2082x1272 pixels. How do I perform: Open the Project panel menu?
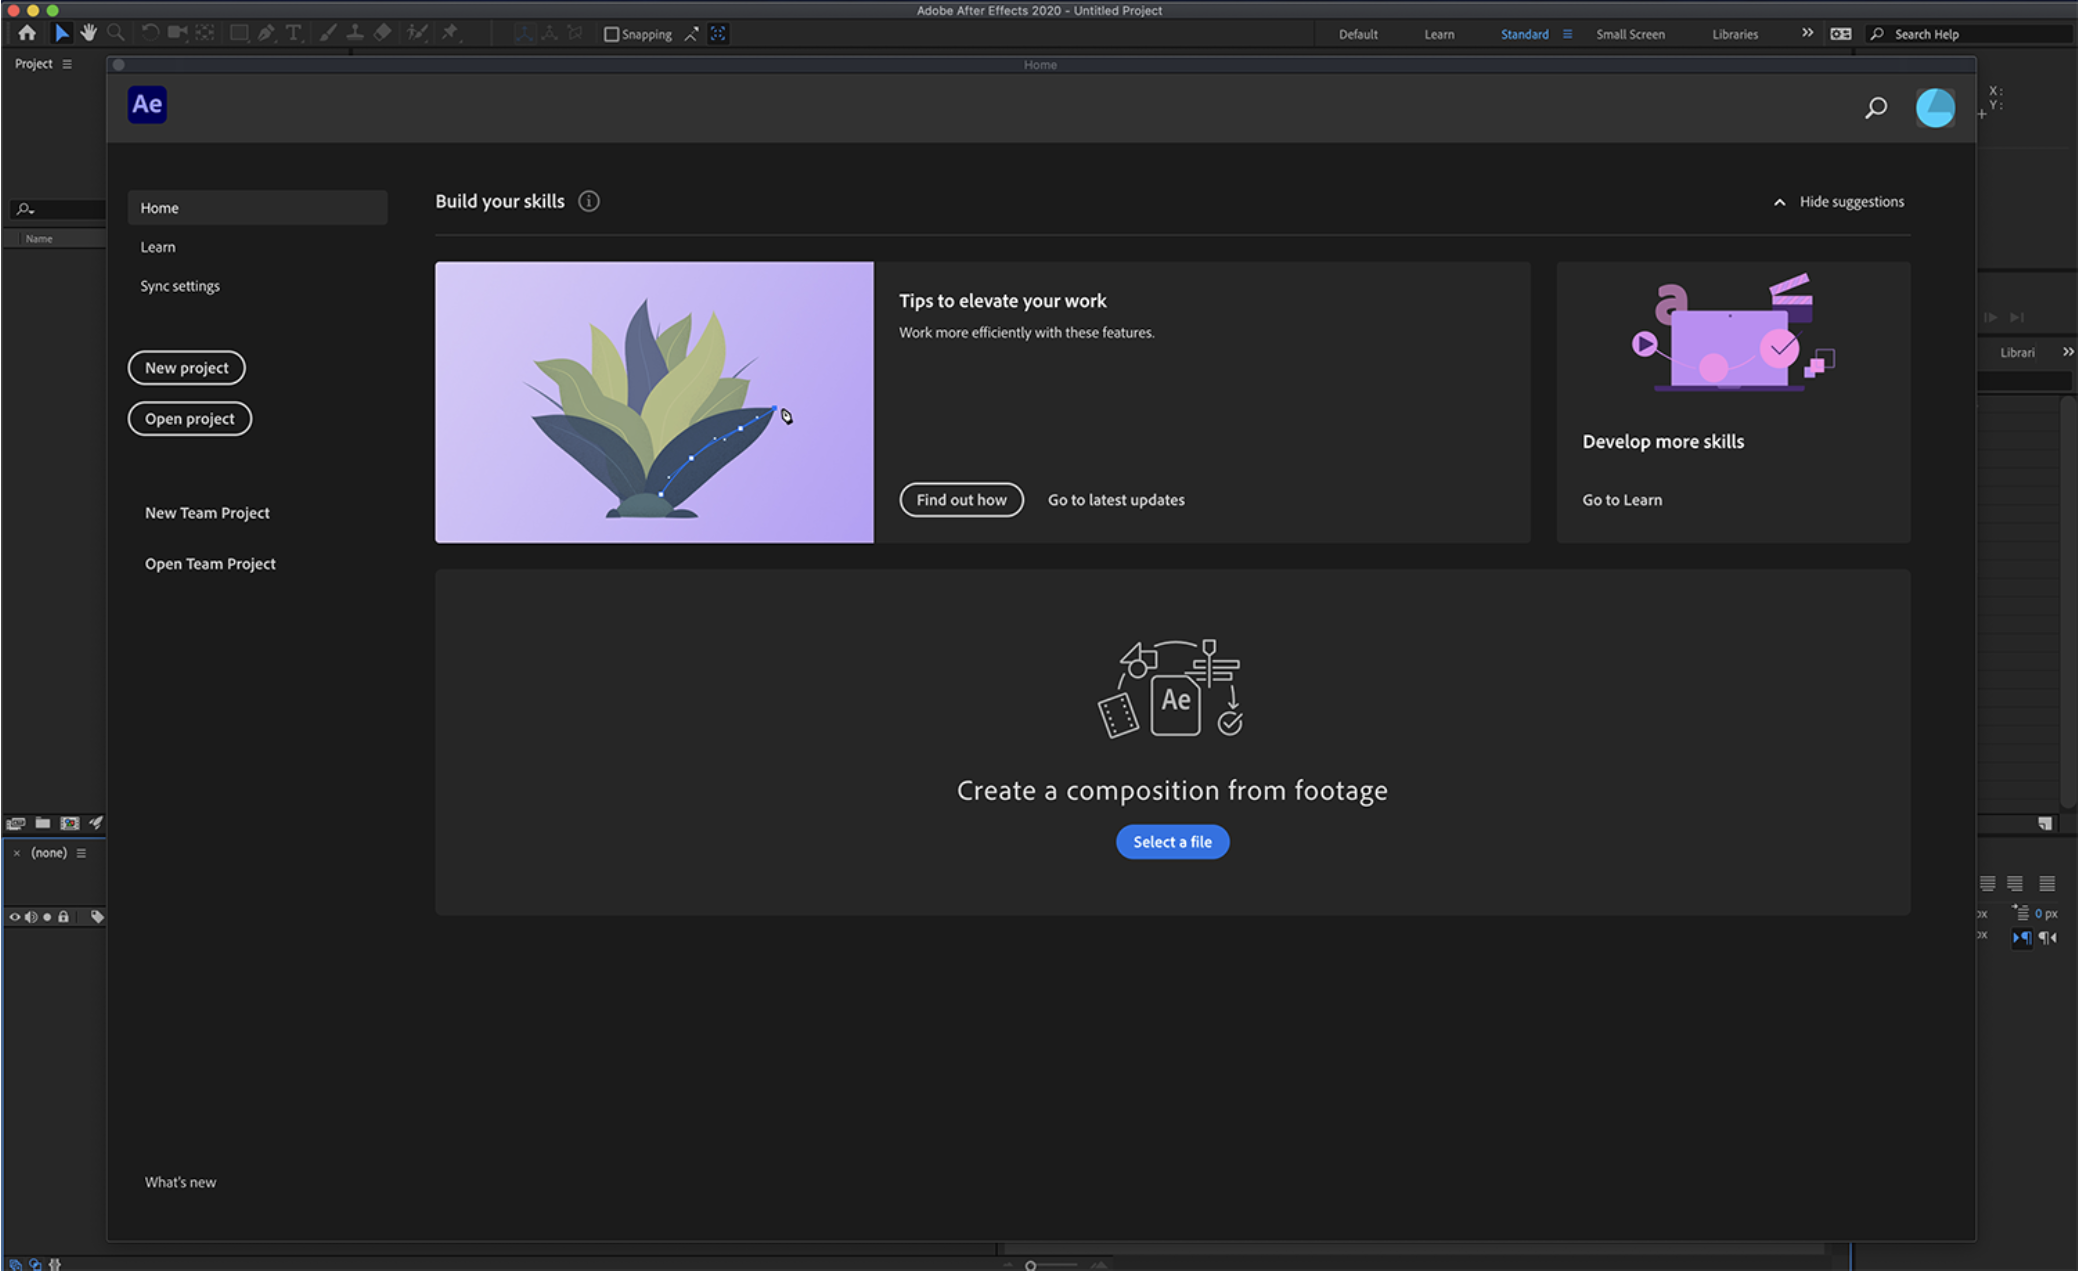click(67, 64)
